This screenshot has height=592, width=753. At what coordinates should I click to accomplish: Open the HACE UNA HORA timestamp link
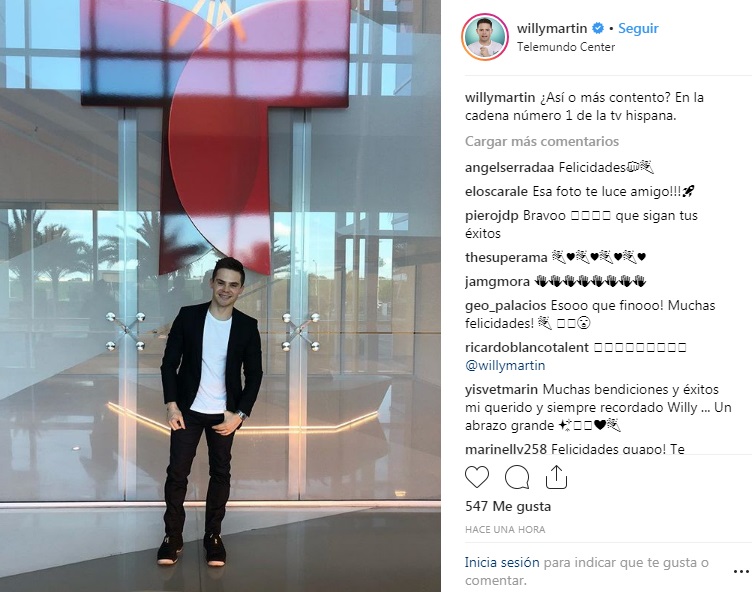(x=505, y=530)
